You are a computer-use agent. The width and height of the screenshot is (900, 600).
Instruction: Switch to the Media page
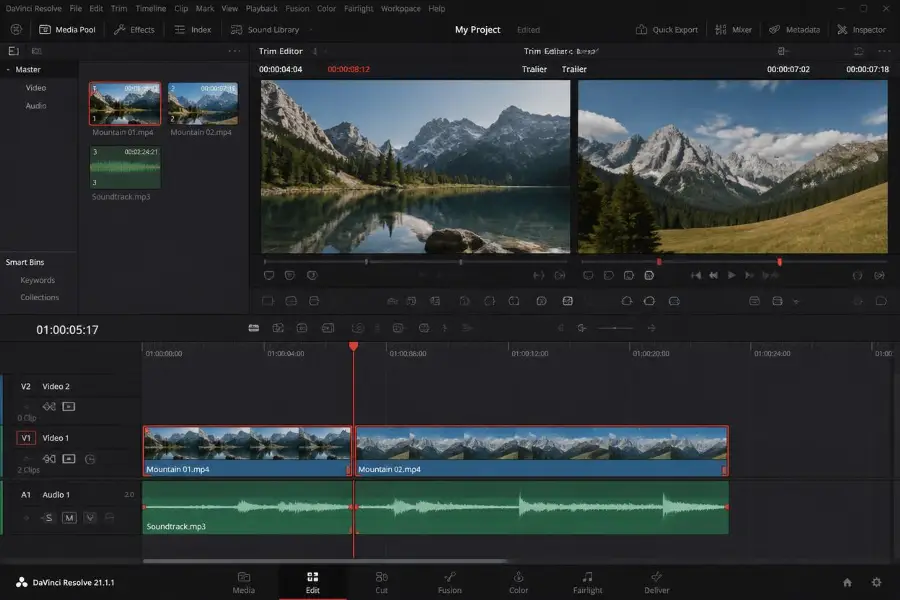pos(243,583)
